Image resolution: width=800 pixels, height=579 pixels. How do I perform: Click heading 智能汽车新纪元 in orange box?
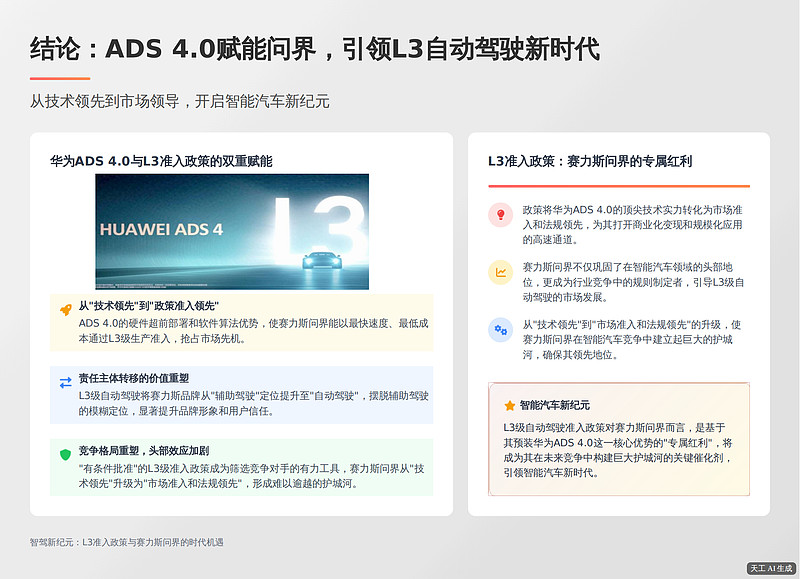[555, 405]
